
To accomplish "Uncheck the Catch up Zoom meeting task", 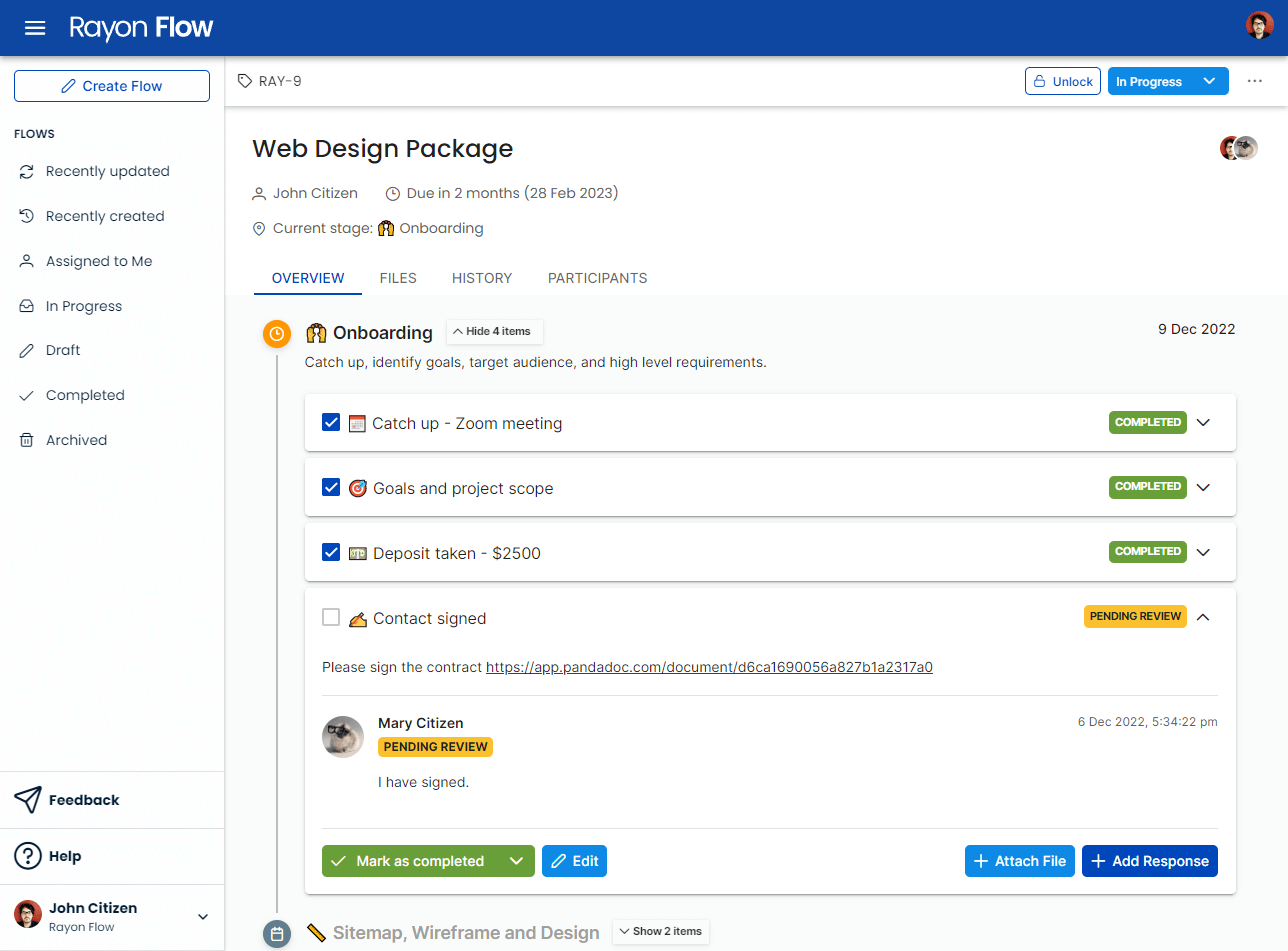I will (331, 422).
